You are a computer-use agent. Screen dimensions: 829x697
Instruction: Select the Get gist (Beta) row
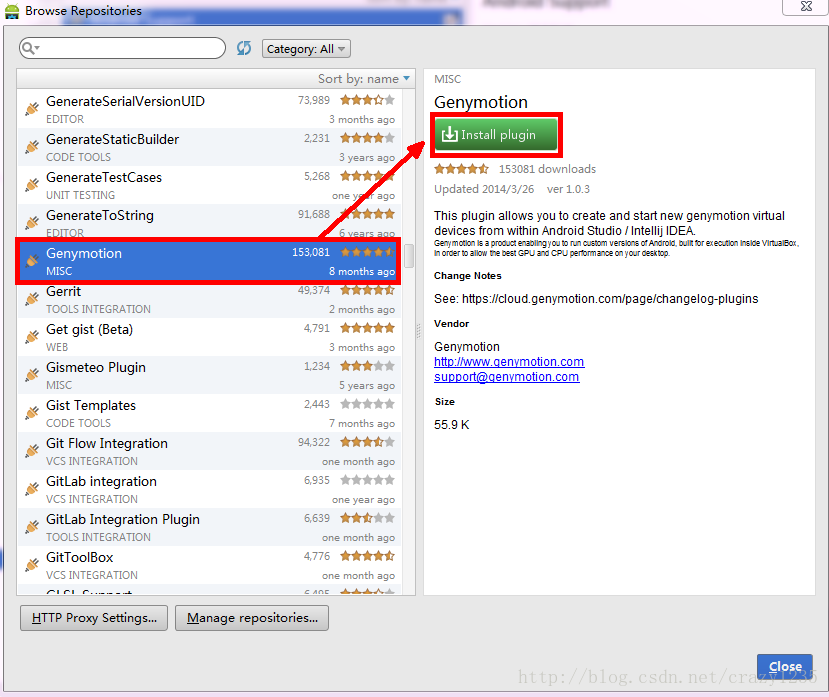coord(210,337)
